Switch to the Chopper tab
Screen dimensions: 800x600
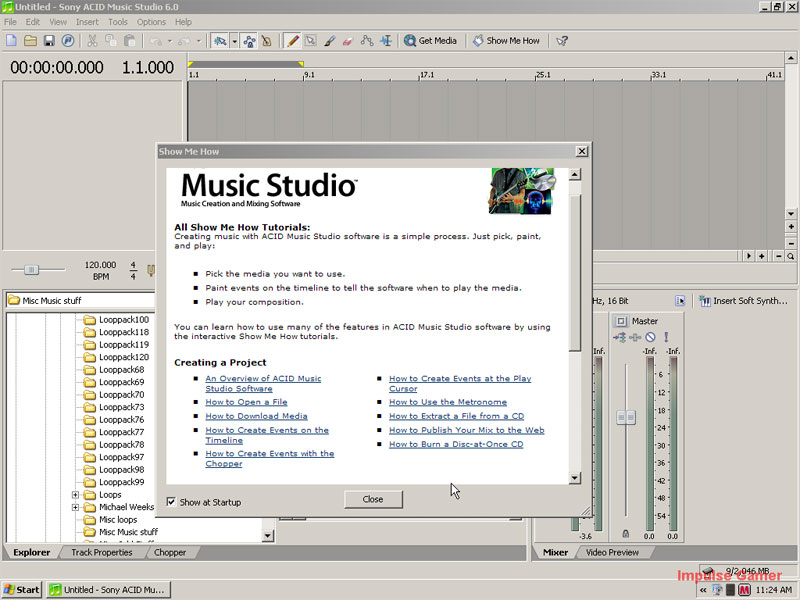point(170,553)
